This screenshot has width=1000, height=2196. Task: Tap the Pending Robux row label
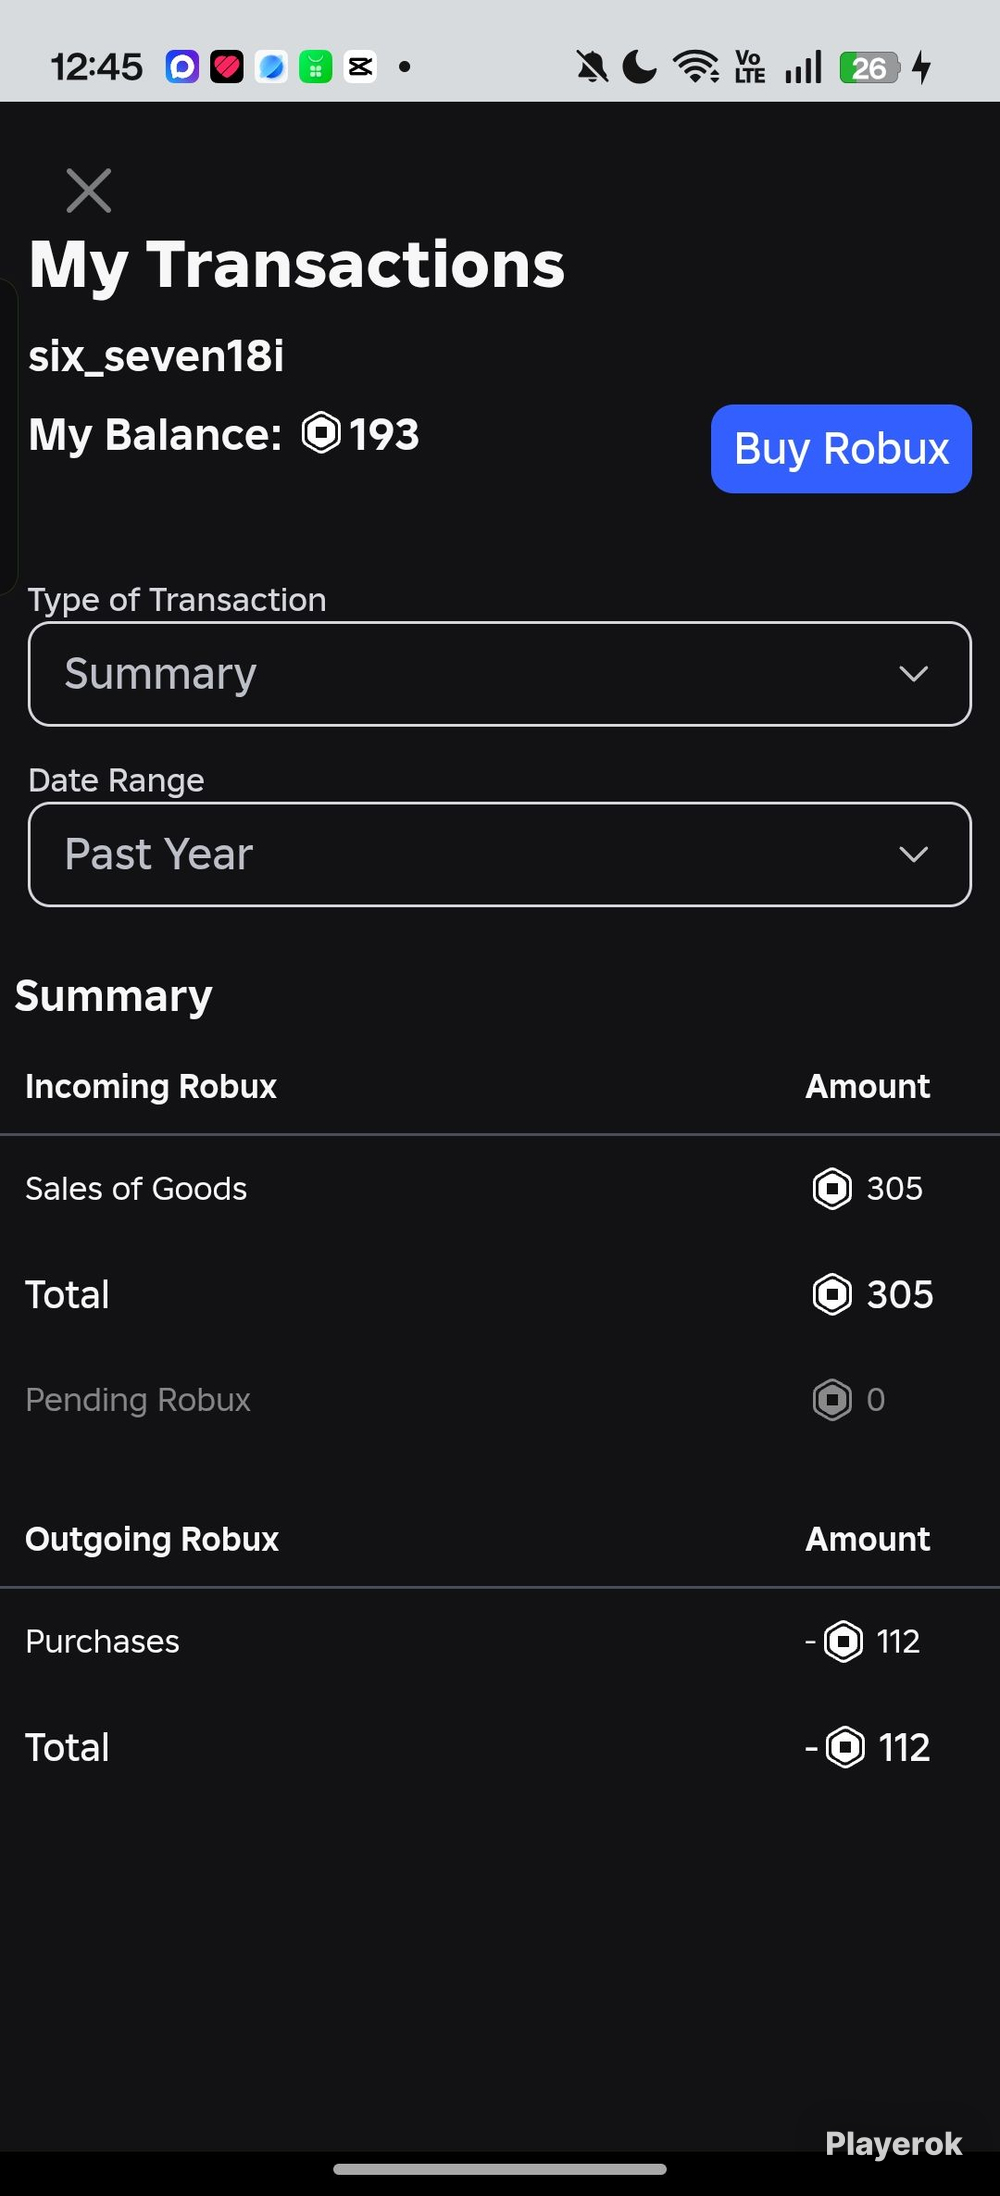click(138, 1400)
